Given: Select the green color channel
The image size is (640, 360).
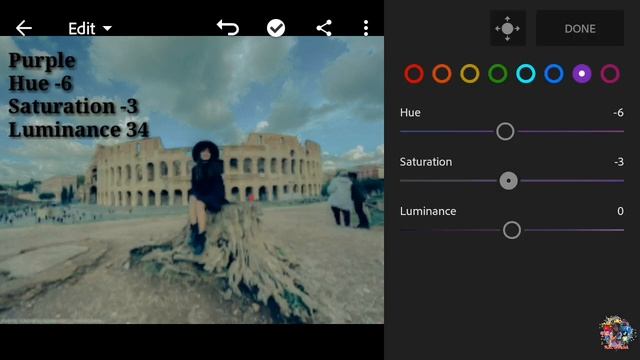Looking at the screenshot, I should [x=498, y=74].
